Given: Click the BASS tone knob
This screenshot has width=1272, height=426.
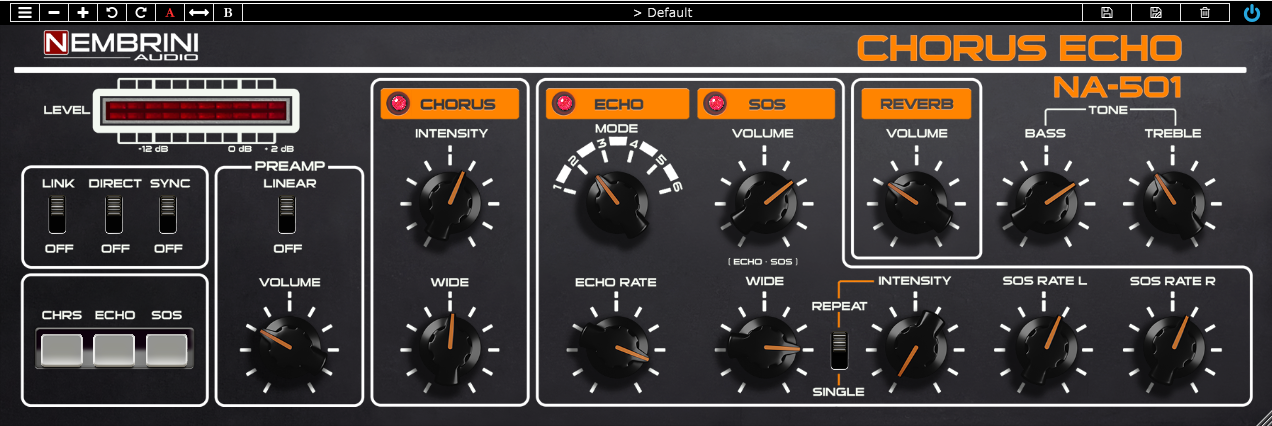Looking at the screenshot, I should pos(1046,203).
